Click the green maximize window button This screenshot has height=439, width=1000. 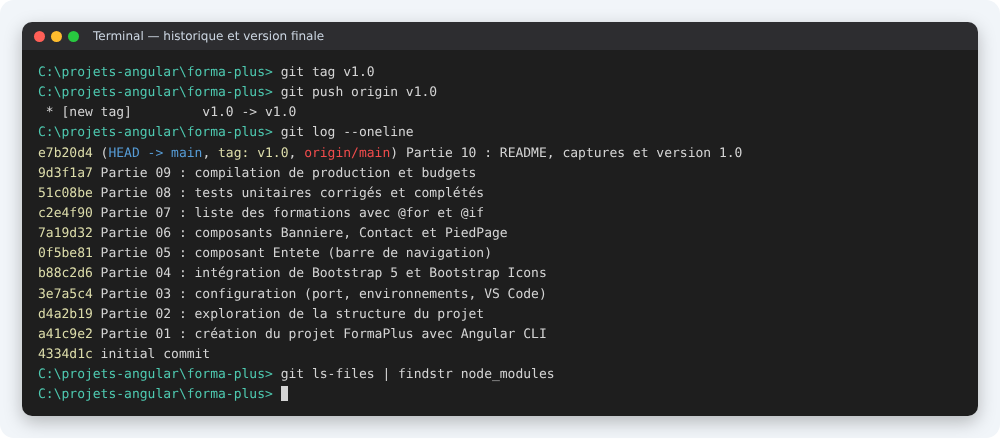click(73, 36)
